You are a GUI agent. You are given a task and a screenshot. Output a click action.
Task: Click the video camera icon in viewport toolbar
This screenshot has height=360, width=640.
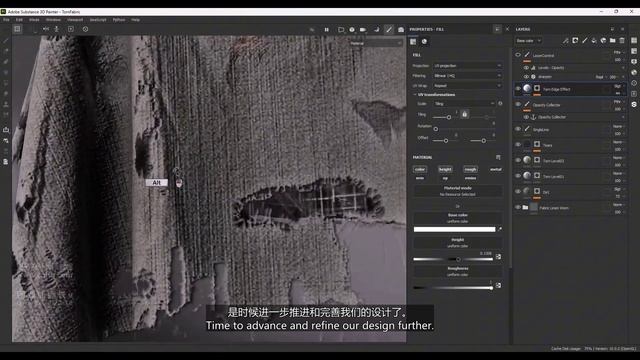click(363, 29)
